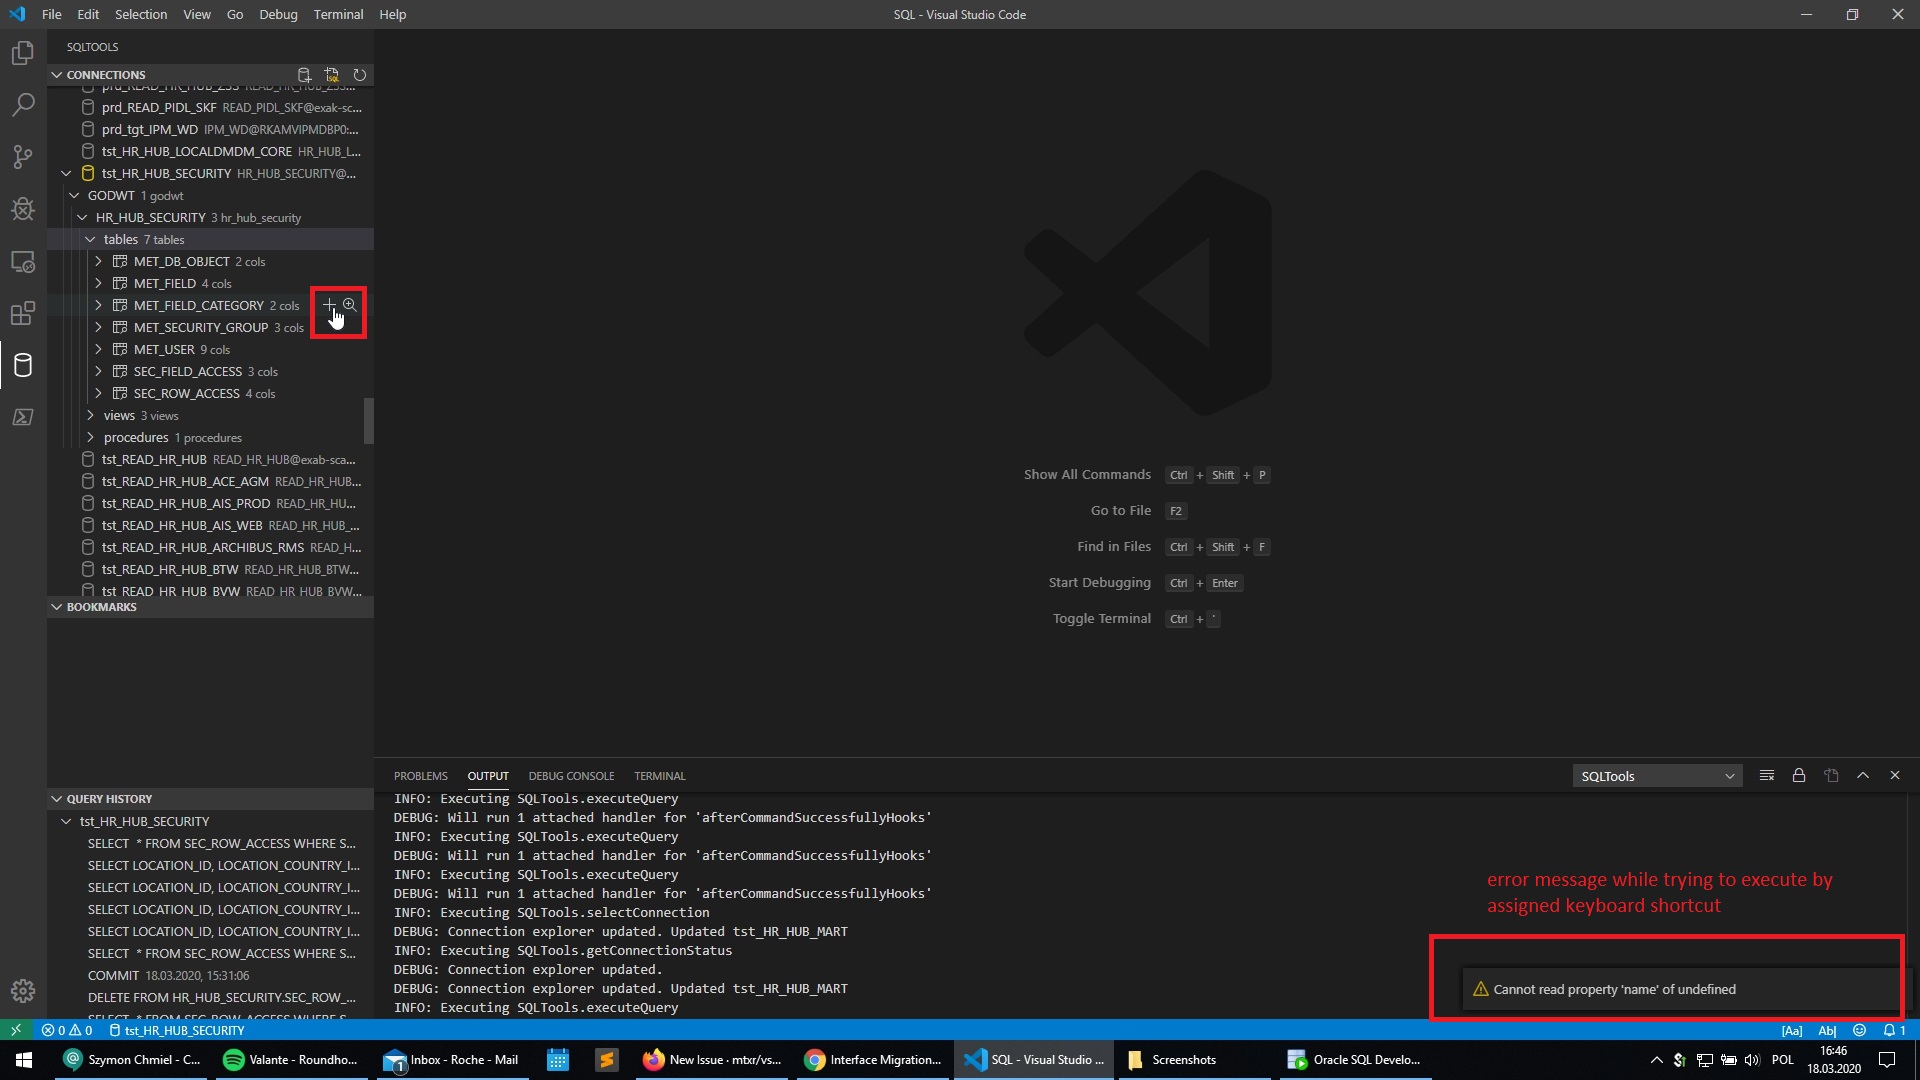Open the Extensions view
This screenshot has width=1920, height=1080.
(x=22, y=313)
